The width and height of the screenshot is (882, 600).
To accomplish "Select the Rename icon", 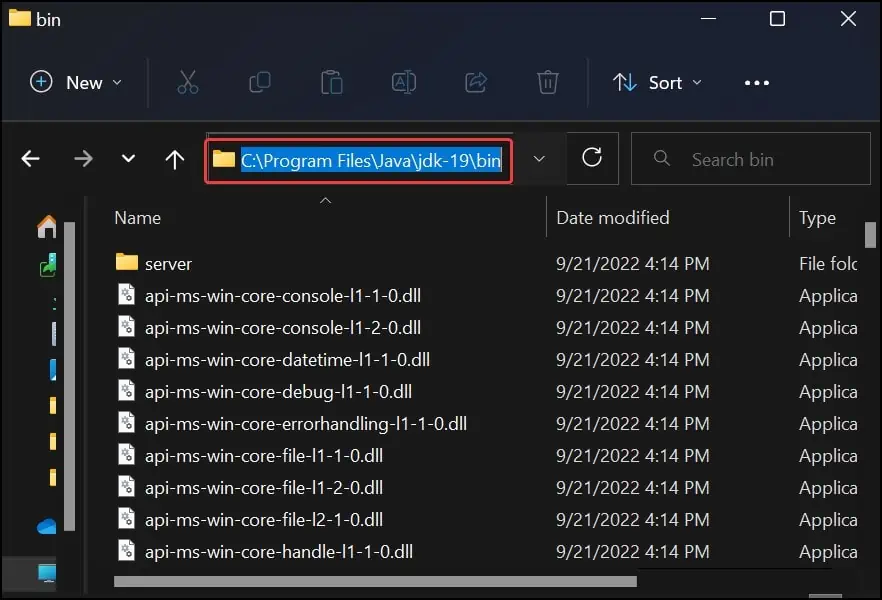I will 403,83.
